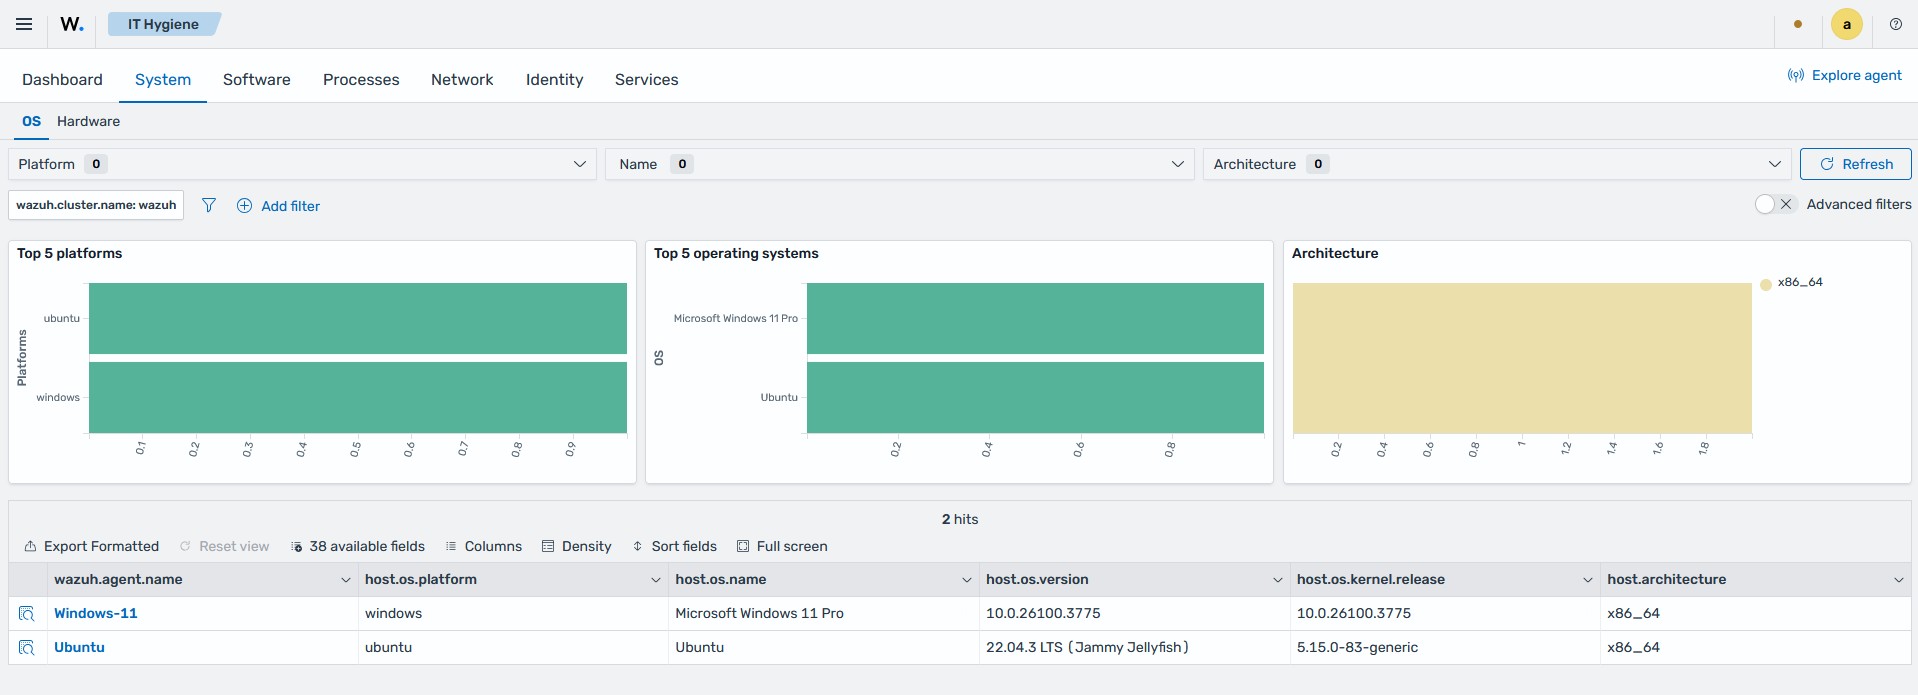Viewport: 1918px width, 695px height.
Task: Click the orange notification dot indicator
Action: coord(1798,24)
